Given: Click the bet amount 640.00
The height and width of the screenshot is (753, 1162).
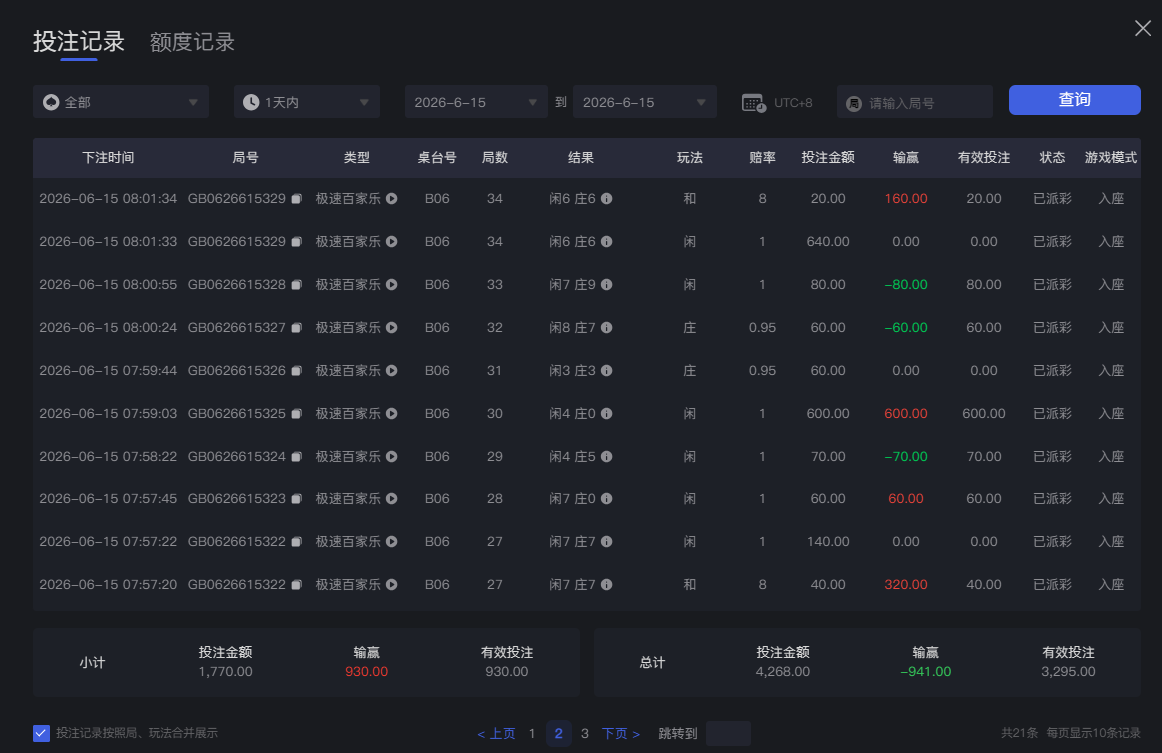Looking at the screenshot, I should pyautogui.click(x=828, y=242).
